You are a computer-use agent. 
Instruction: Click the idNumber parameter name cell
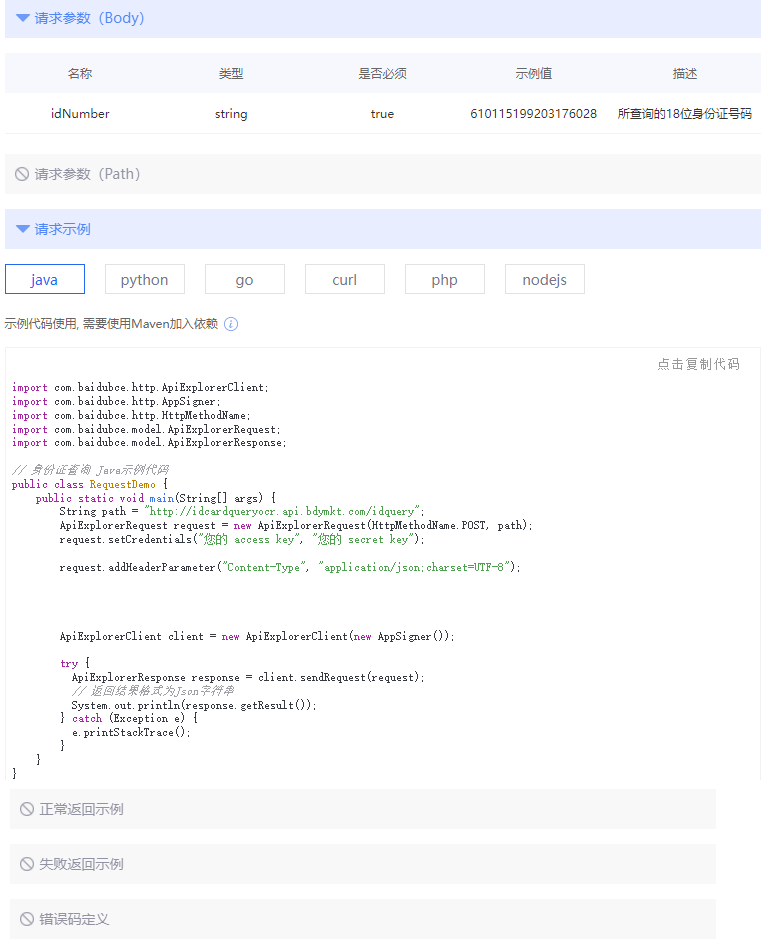point(80,114)
